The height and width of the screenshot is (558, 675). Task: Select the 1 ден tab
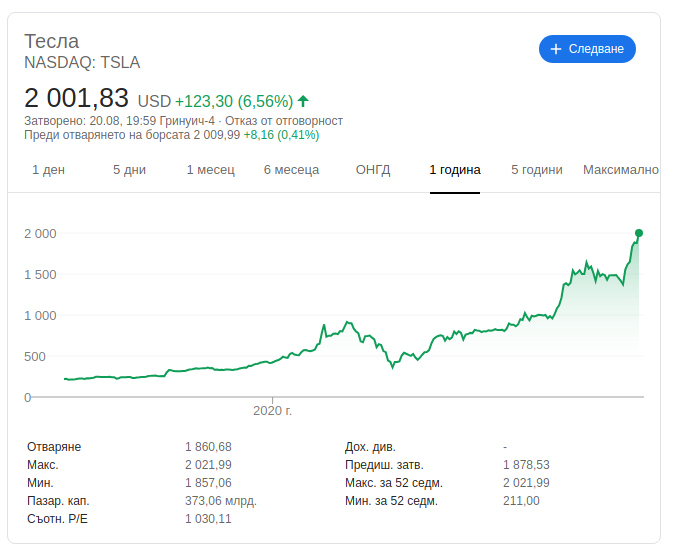[49, 170]
